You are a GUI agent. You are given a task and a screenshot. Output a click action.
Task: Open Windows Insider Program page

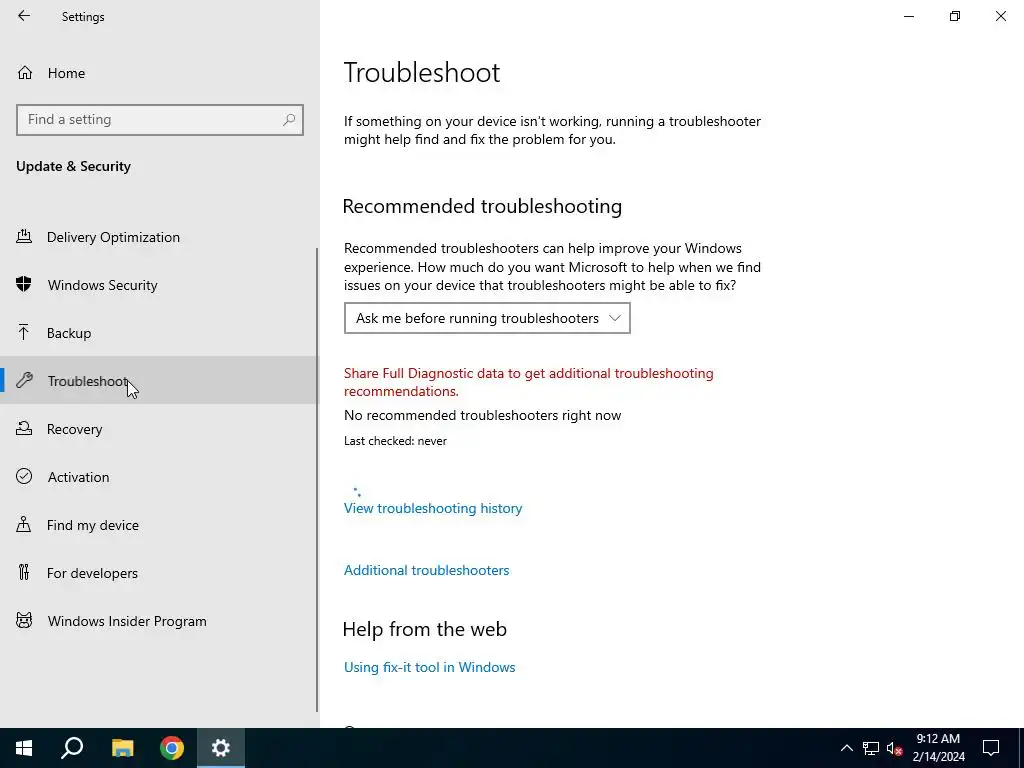click(x=127, y=621)
